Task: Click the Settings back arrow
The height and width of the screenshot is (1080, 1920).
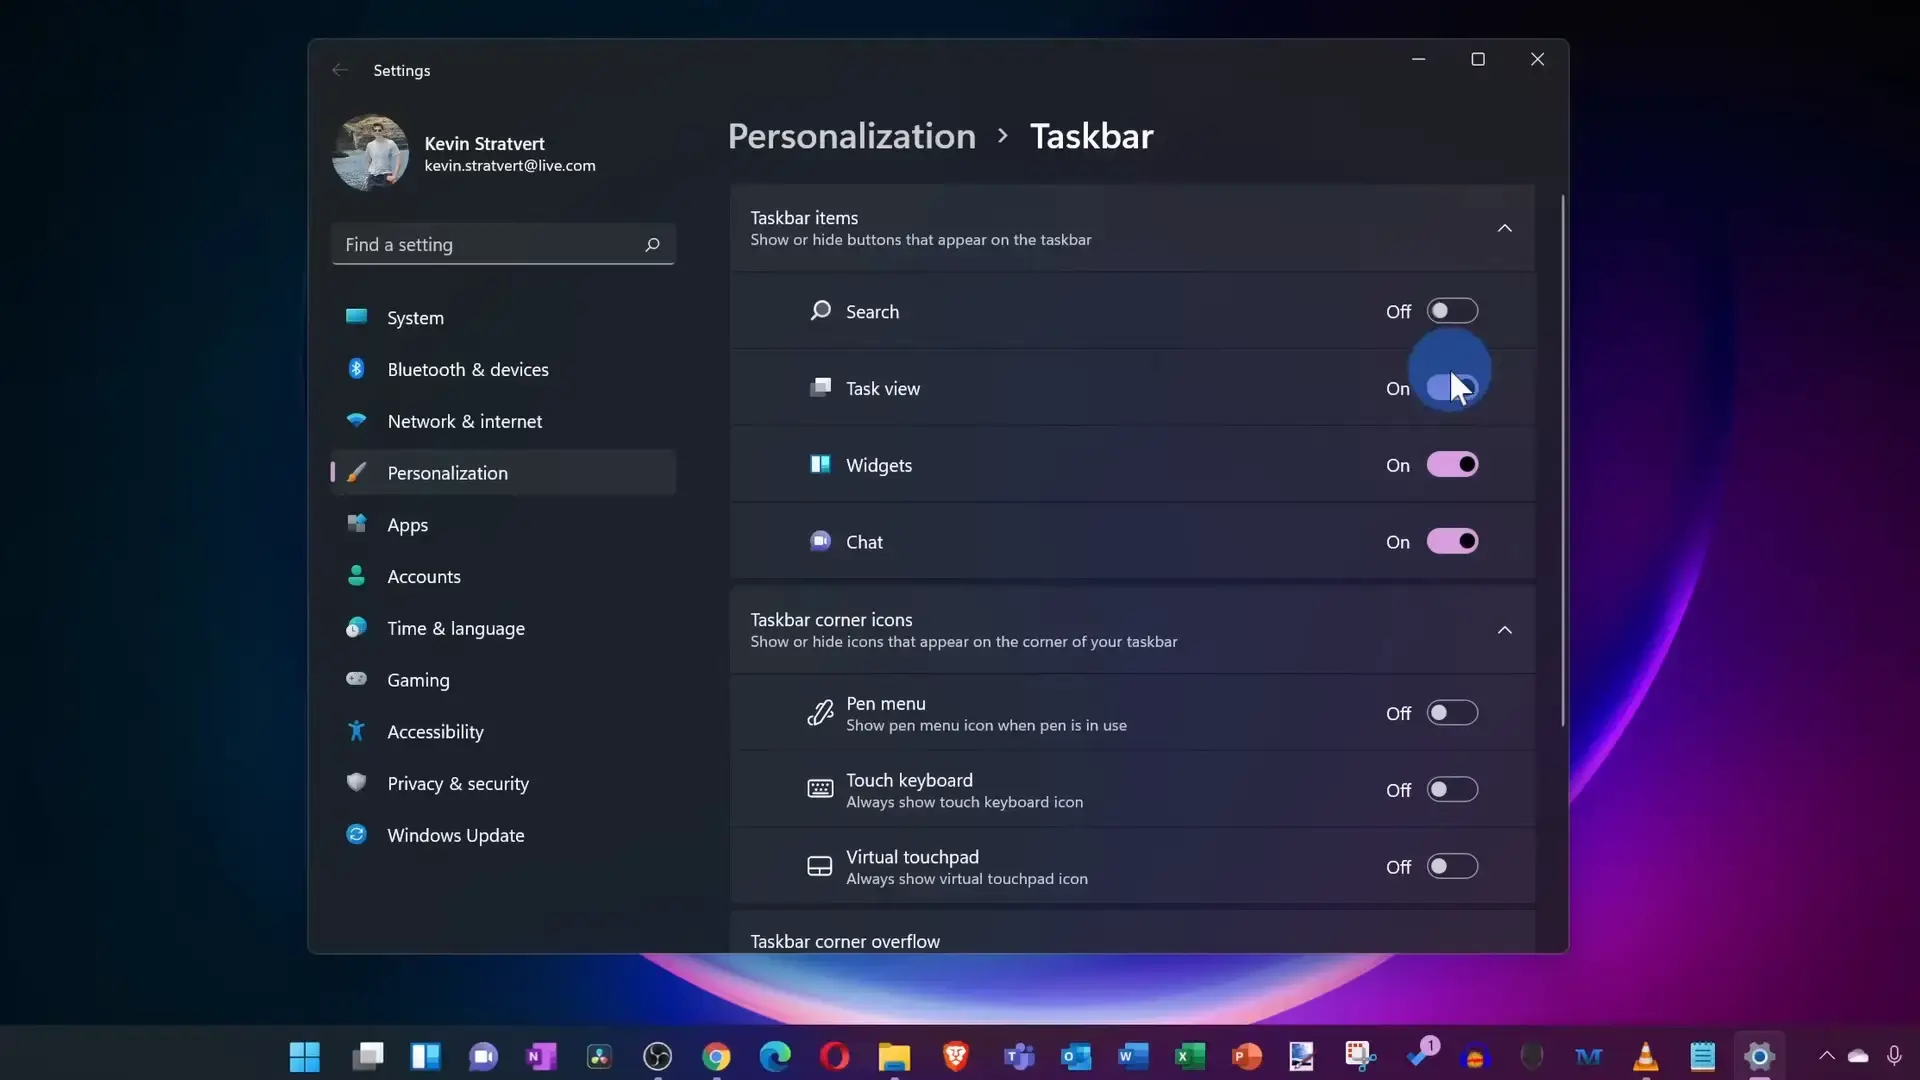Action: (340, 70)
